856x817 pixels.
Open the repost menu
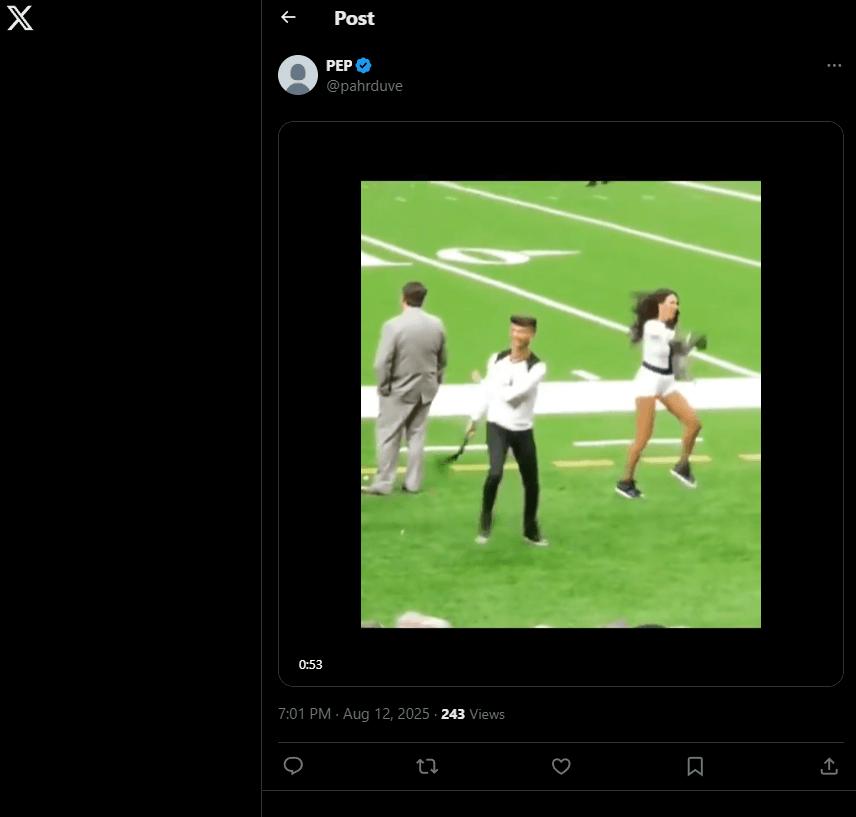427,766
